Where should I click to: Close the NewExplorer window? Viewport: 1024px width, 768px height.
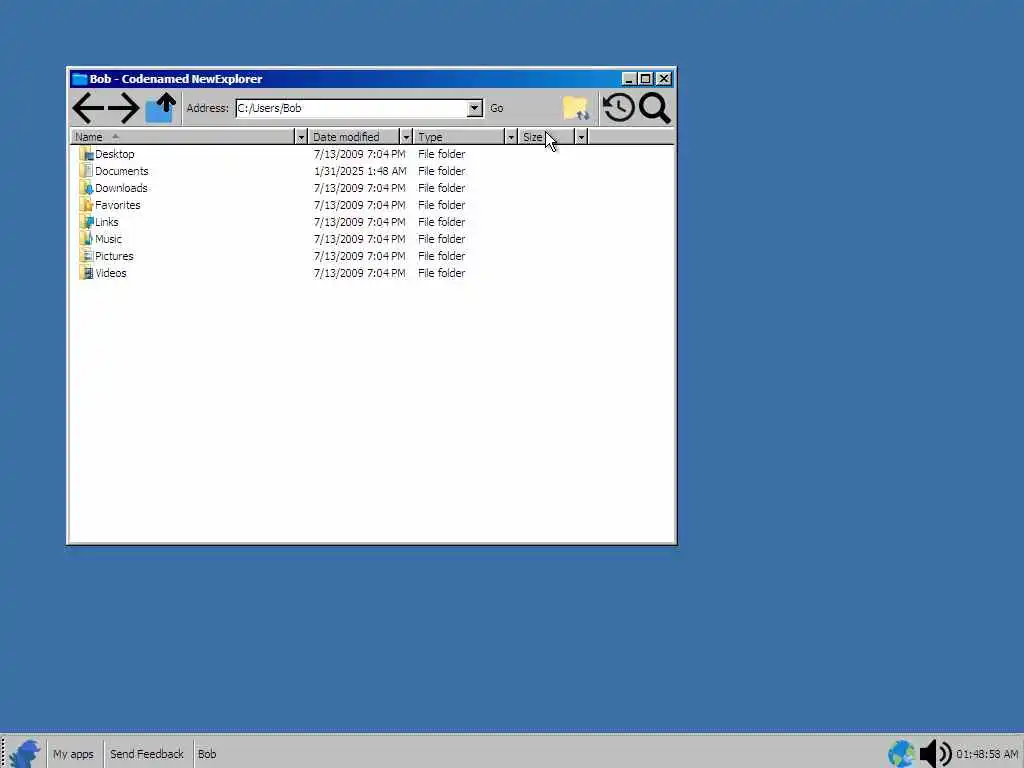click(x=664, y=79)
